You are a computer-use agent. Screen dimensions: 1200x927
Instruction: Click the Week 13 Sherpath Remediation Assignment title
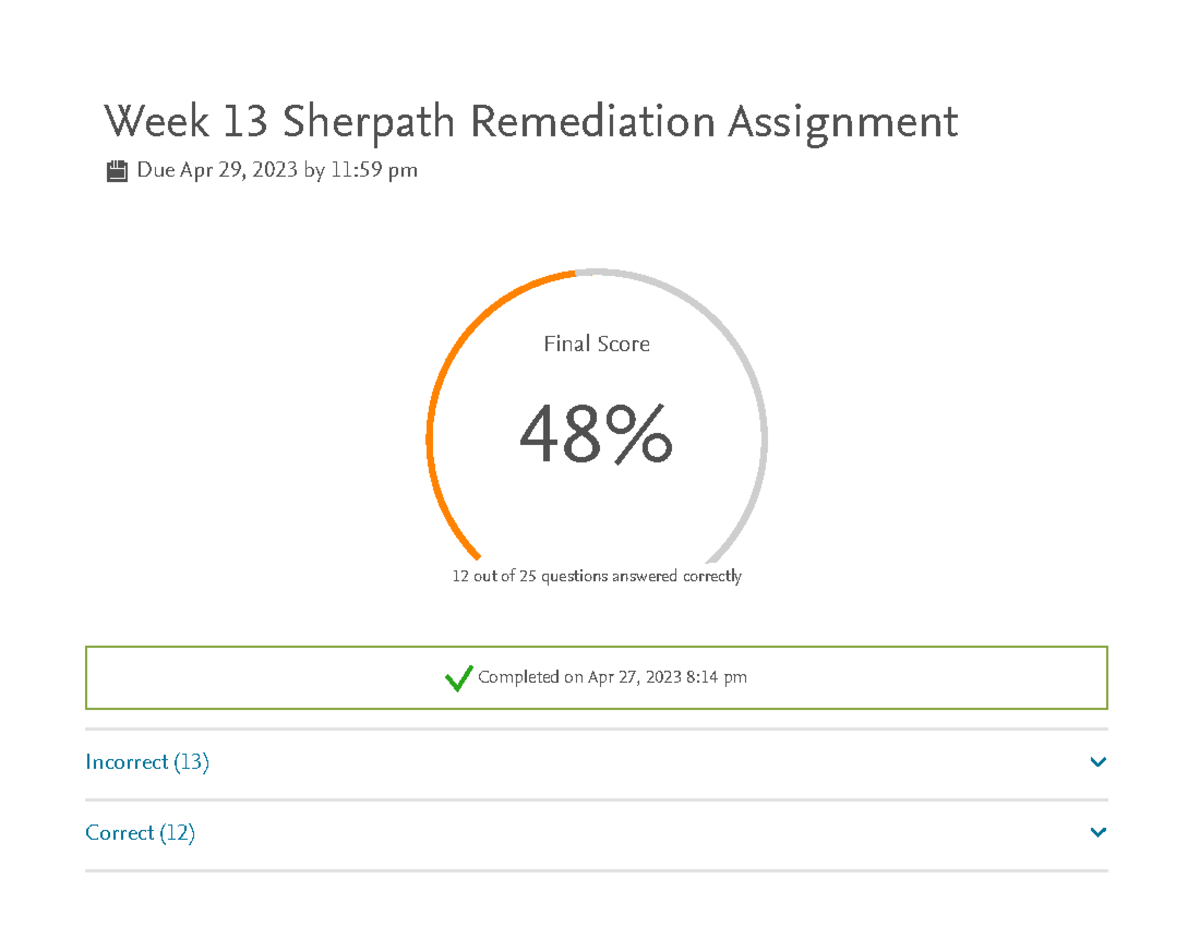point(531,121)
